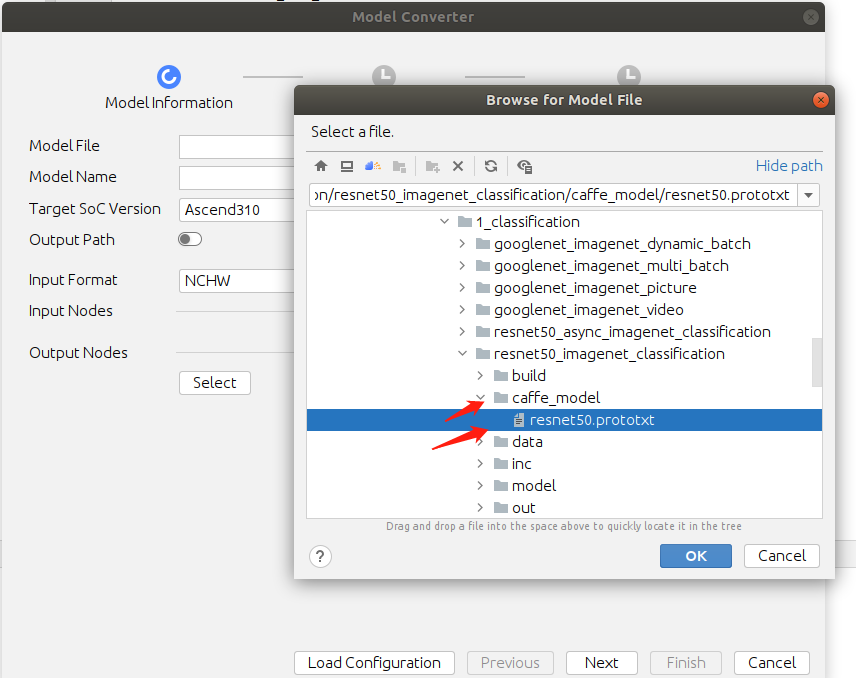The height and width of the screenshot is (678, 856).
Task: Collapse the 1_classification folder
Action: [x=444, y=222]
